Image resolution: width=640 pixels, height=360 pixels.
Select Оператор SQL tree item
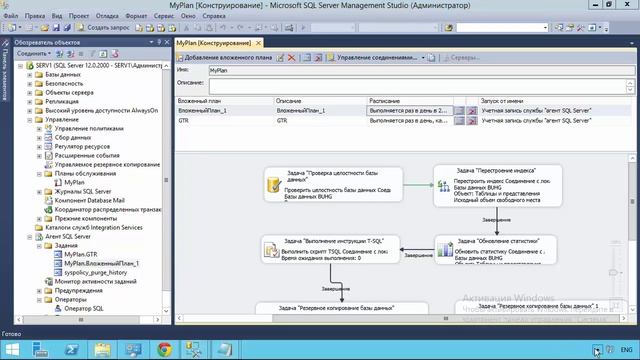(x=84, y=308)
